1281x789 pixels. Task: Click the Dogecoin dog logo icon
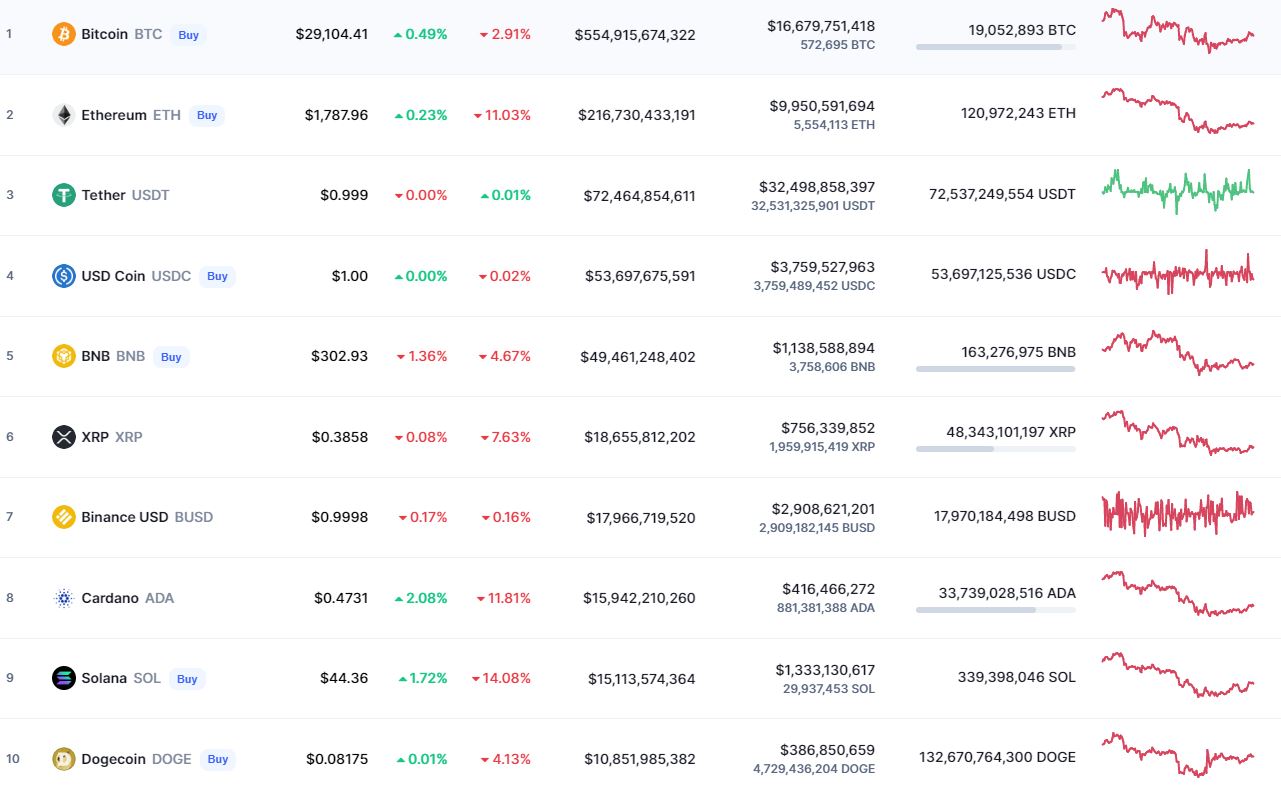pos(64,759)
